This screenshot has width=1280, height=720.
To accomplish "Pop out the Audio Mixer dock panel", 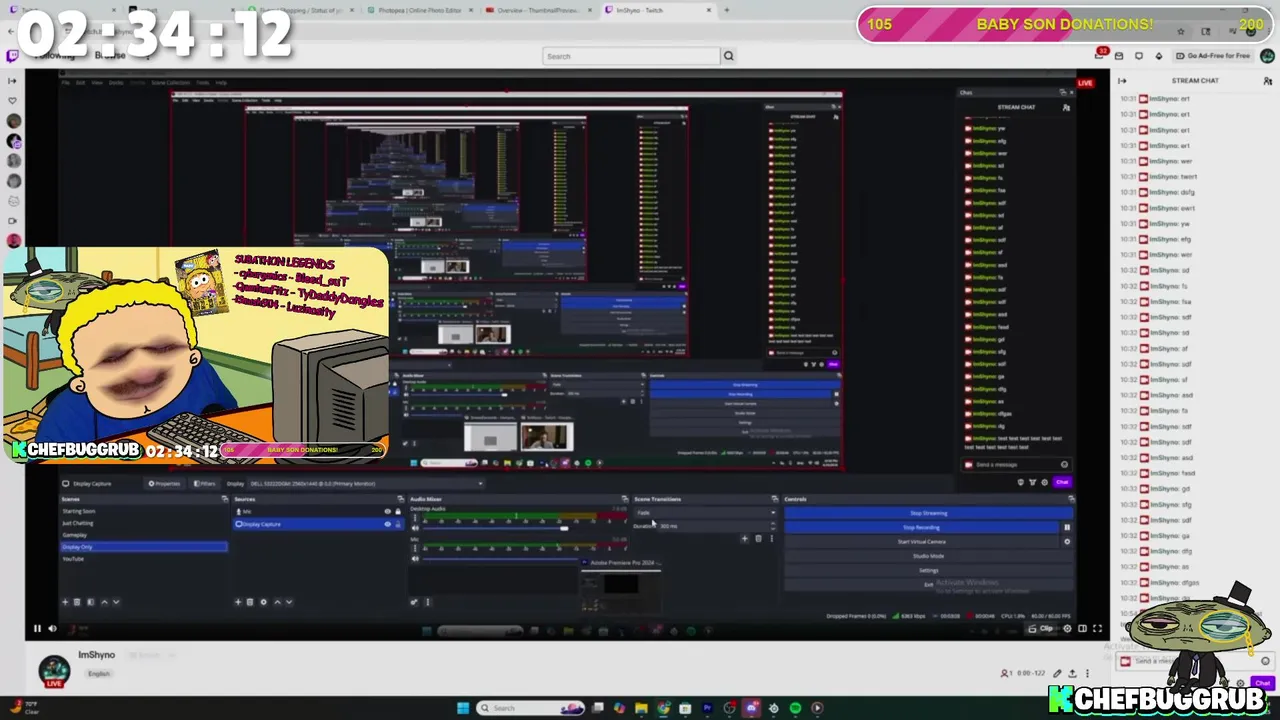I will coord(625,499).
